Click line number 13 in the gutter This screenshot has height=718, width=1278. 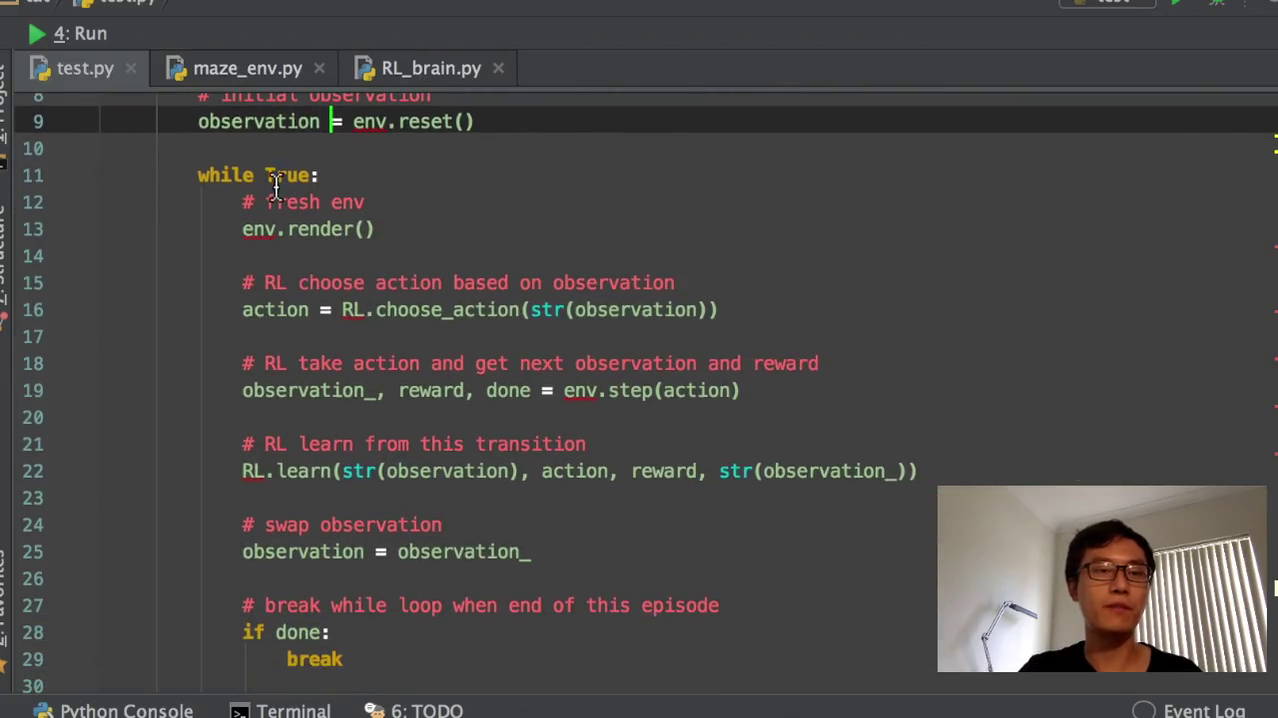[x=33, y=230]
